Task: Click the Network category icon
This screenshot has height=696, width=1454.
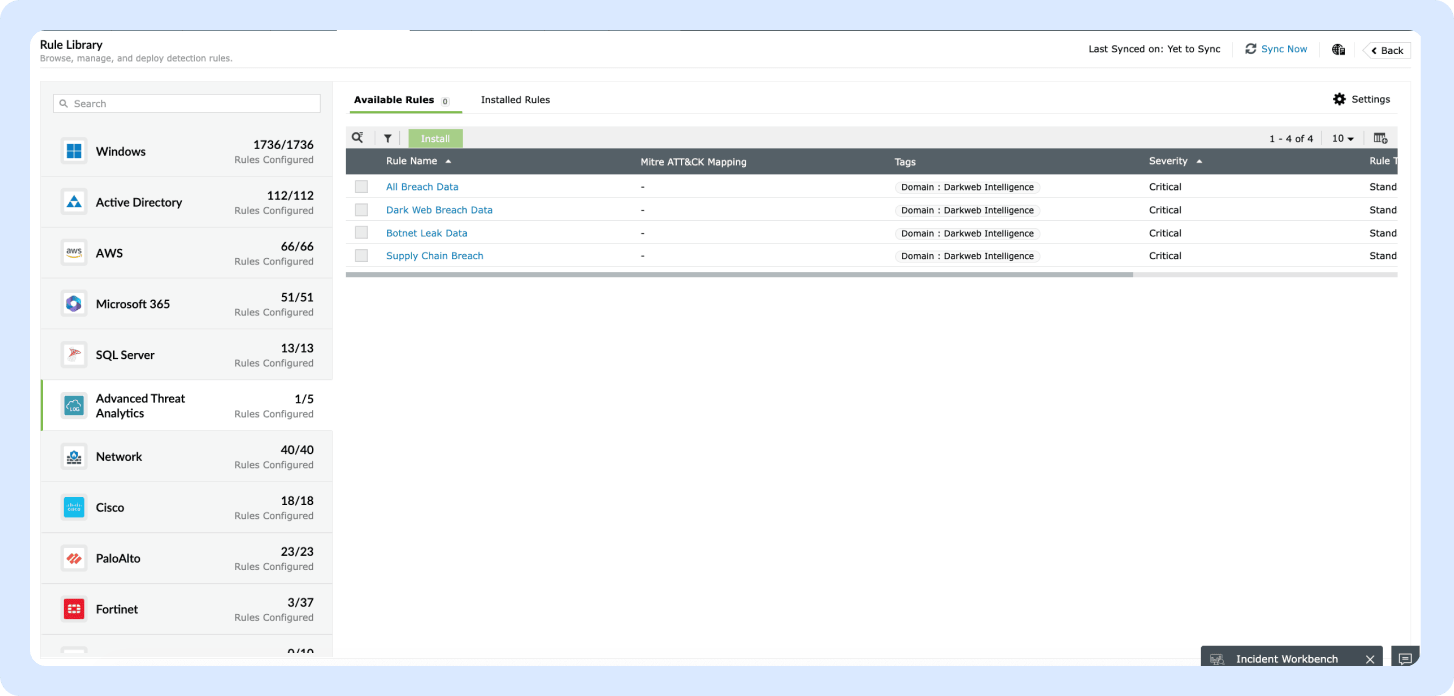Action: pos(74,457)
